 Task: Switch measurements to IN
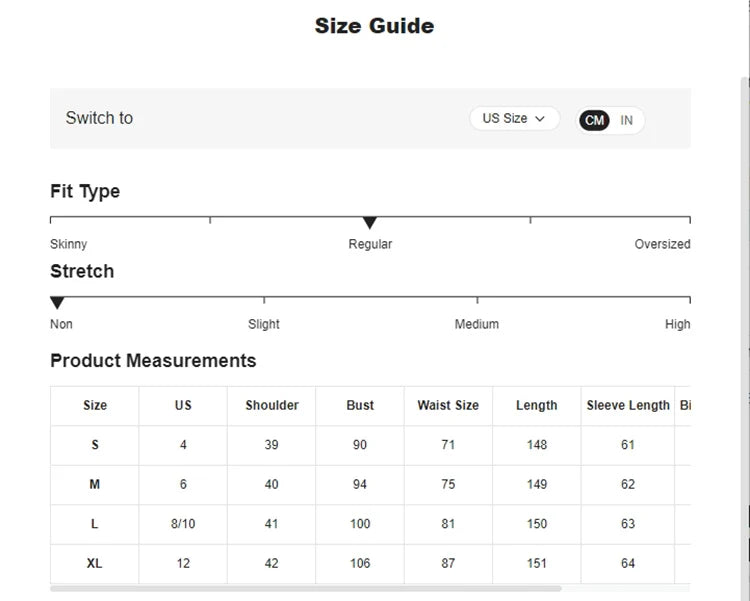point(627,120)
